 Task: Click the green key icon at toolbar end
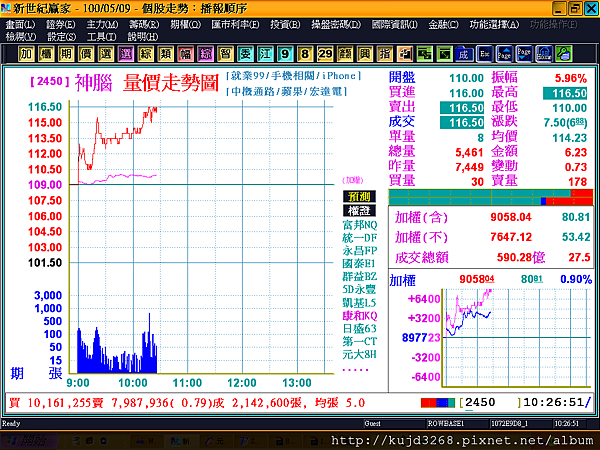[563, 54]
